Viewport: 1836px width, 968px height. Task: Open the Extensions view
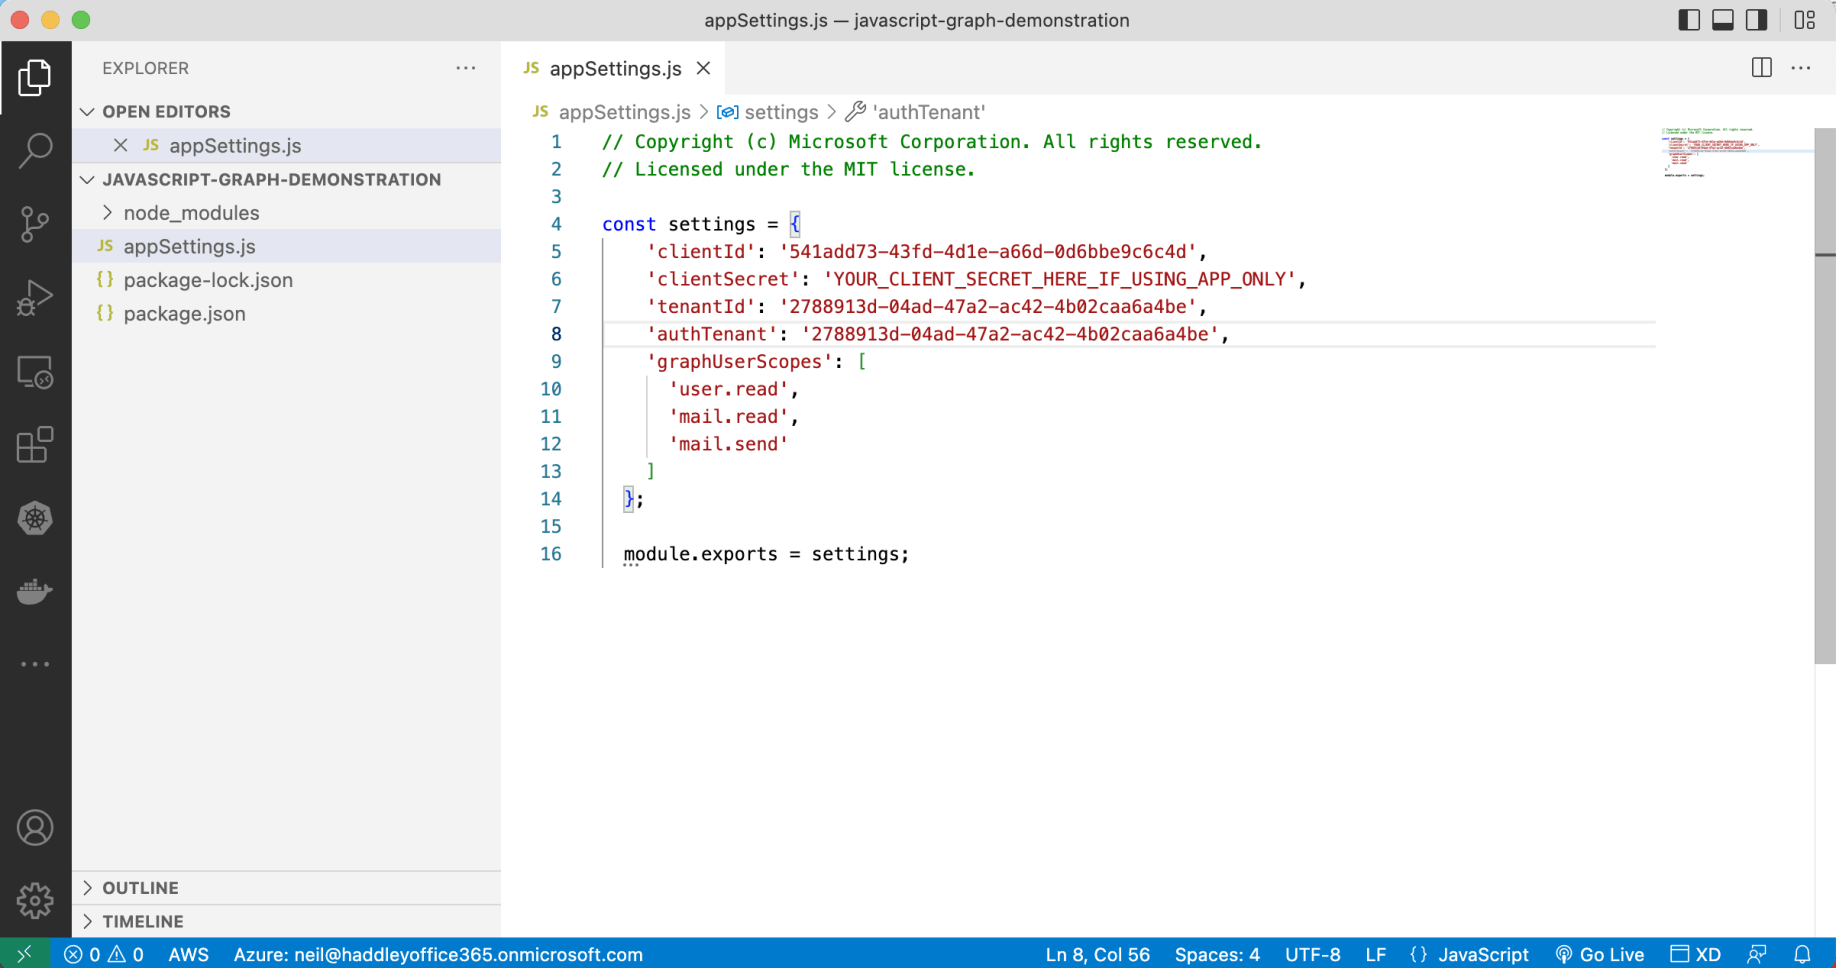point(35,445)
